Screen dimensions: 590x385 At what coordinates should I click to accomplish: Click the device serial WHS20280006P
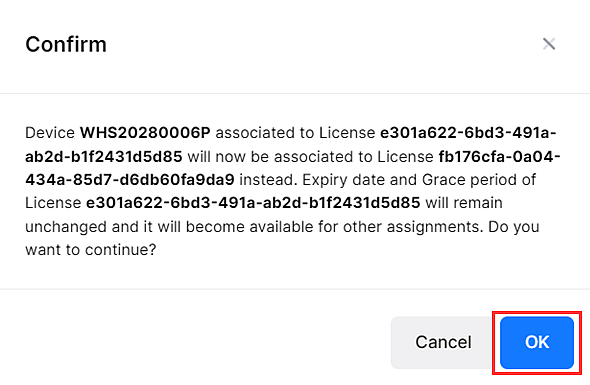coord(145,133)
